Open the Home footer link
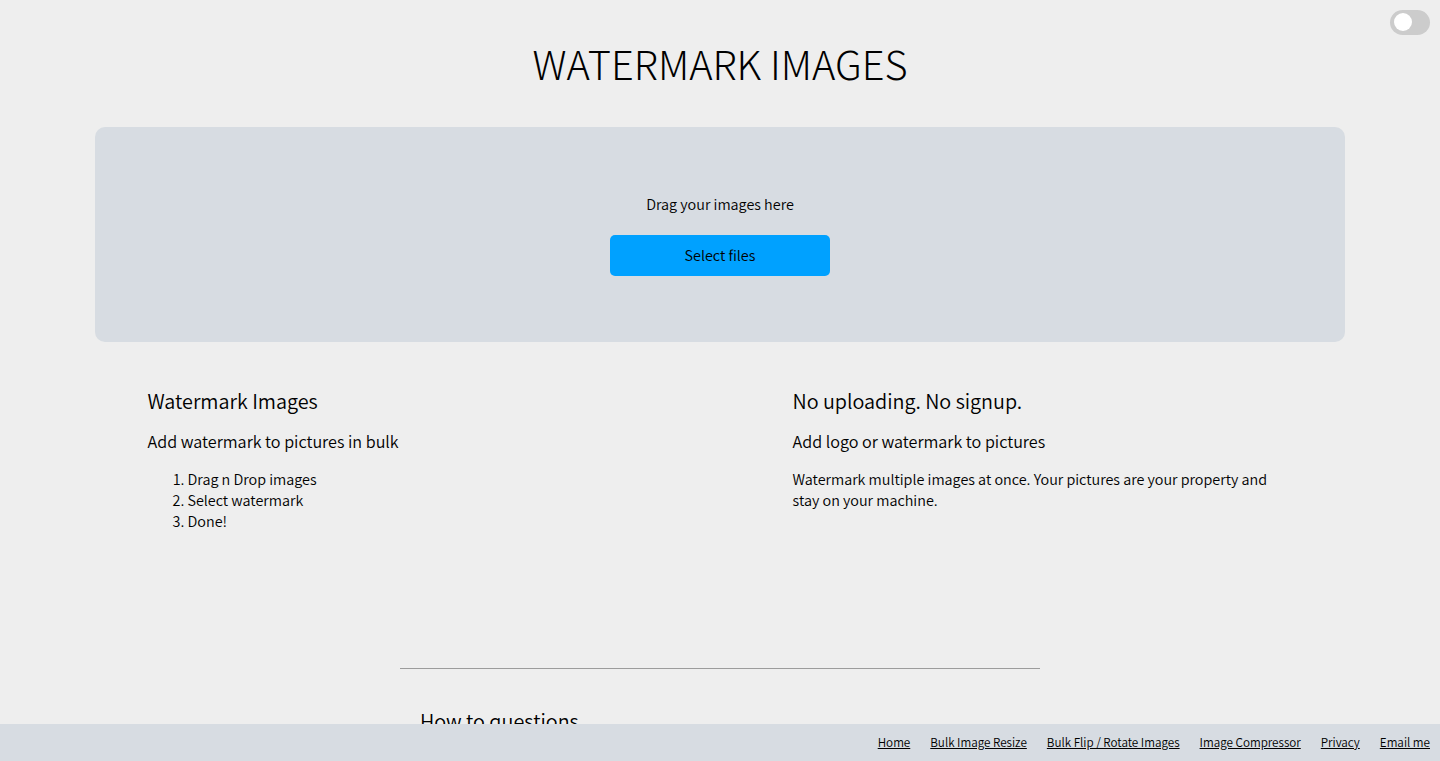This screenshot has height=761, width=1440. click(894, 742)
